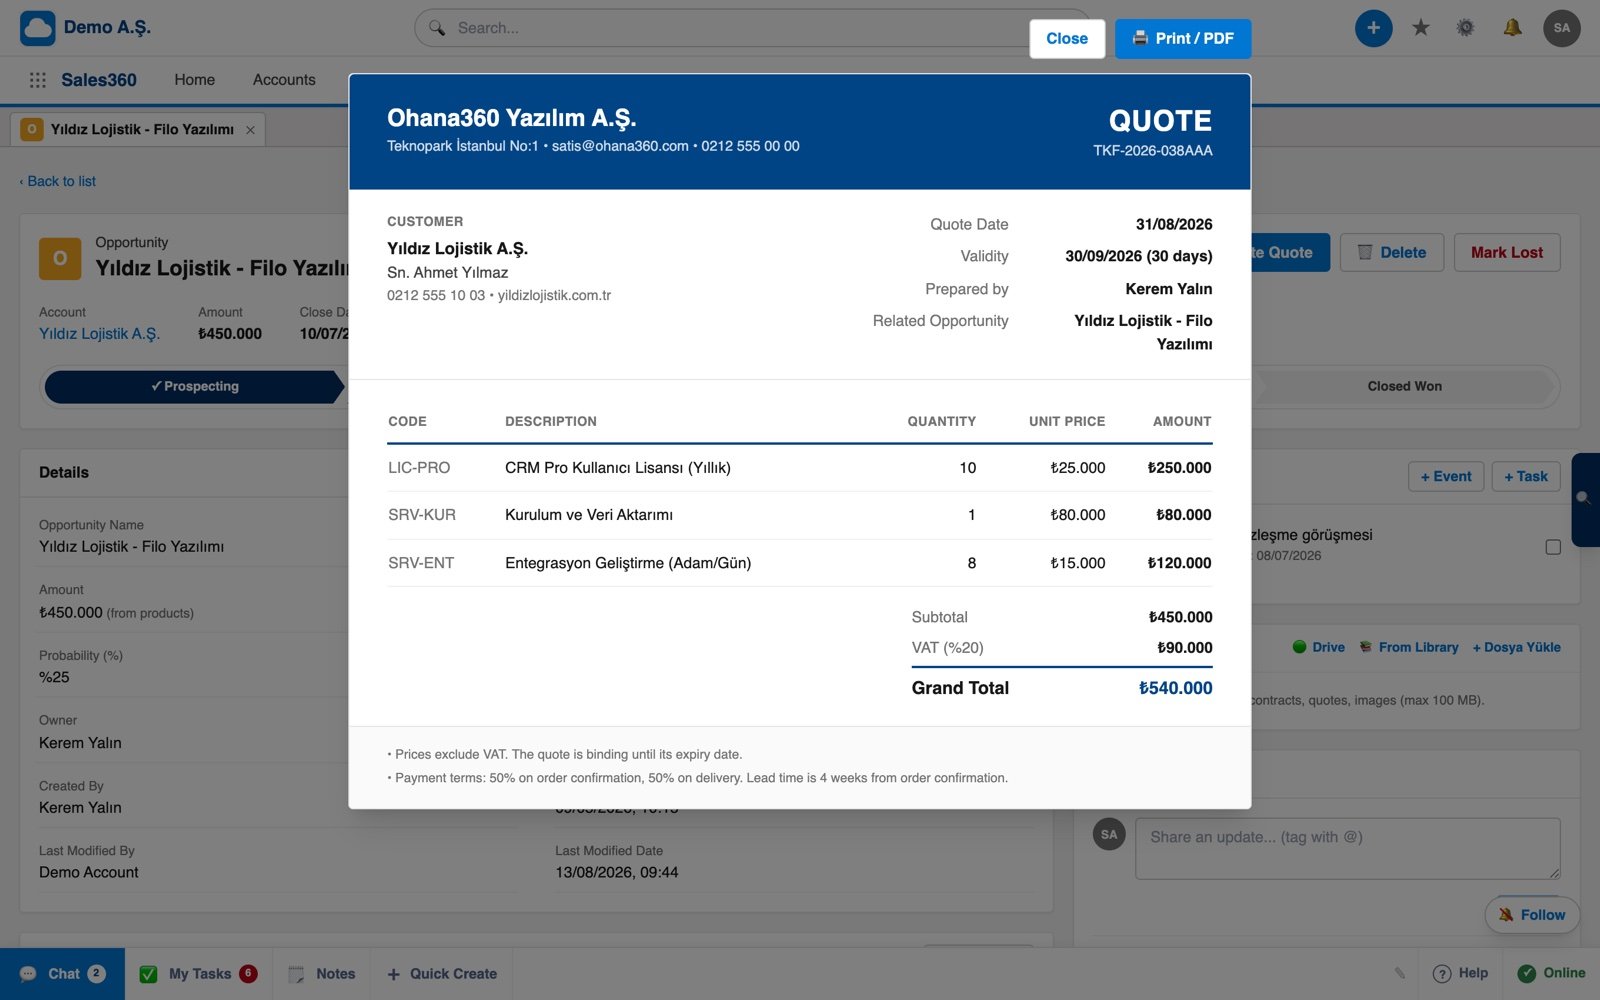Click the Print / PDF button
Image resolution: width=1600 pixels, height=1000 pixels.
tap(1183, 39)
